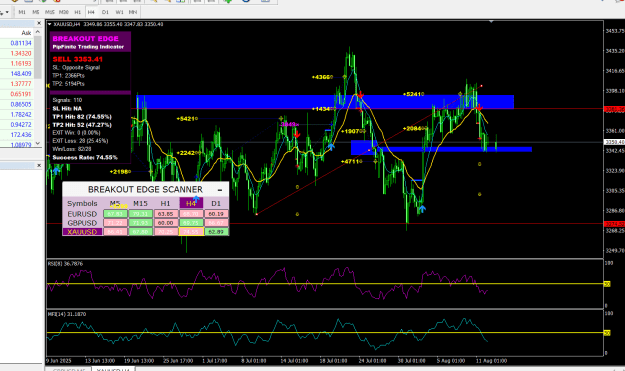This screenshot has width=625, height=371.
Task: Click the Success Rate 74.55% line
Action: pos(85,157)
